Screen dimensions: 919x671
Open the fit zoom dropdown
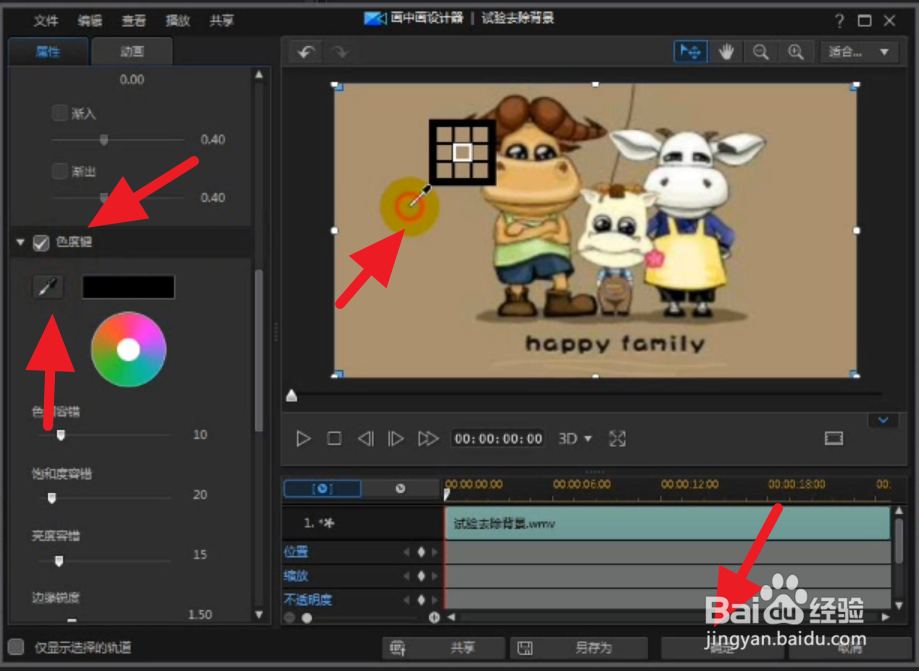point(858,52)
